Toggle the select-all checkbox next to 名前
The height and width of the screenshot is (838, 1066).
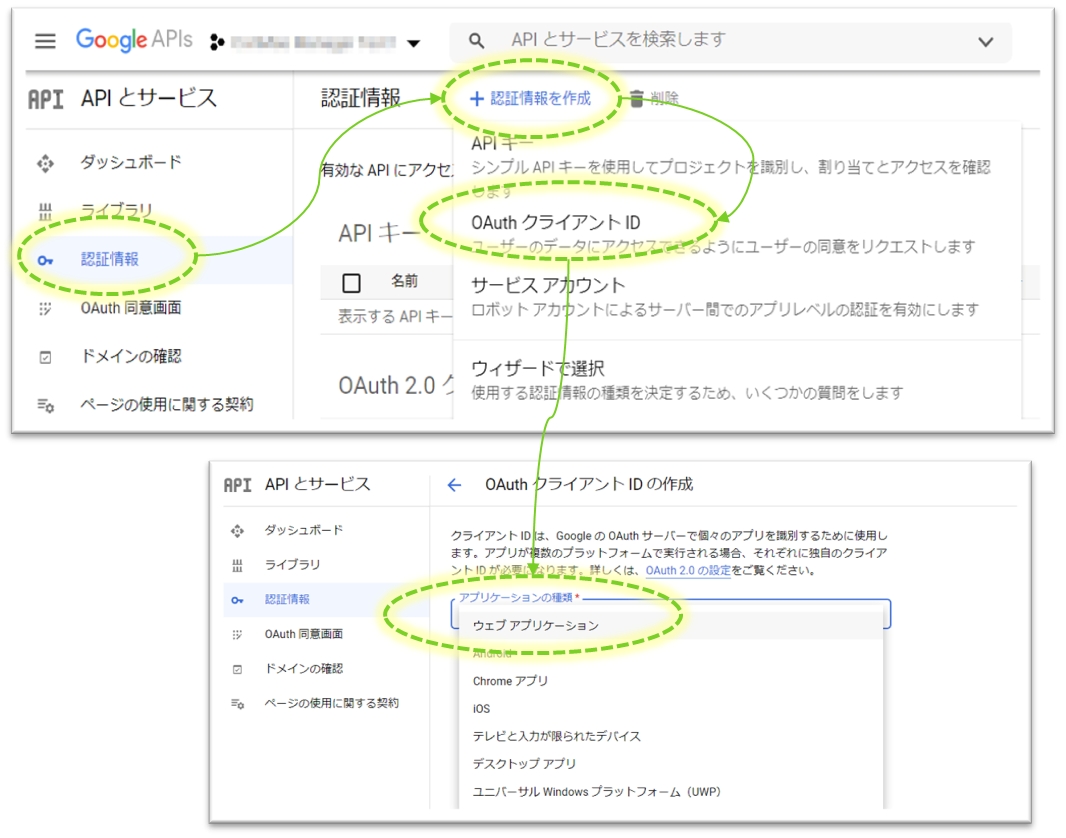[351, 283]
